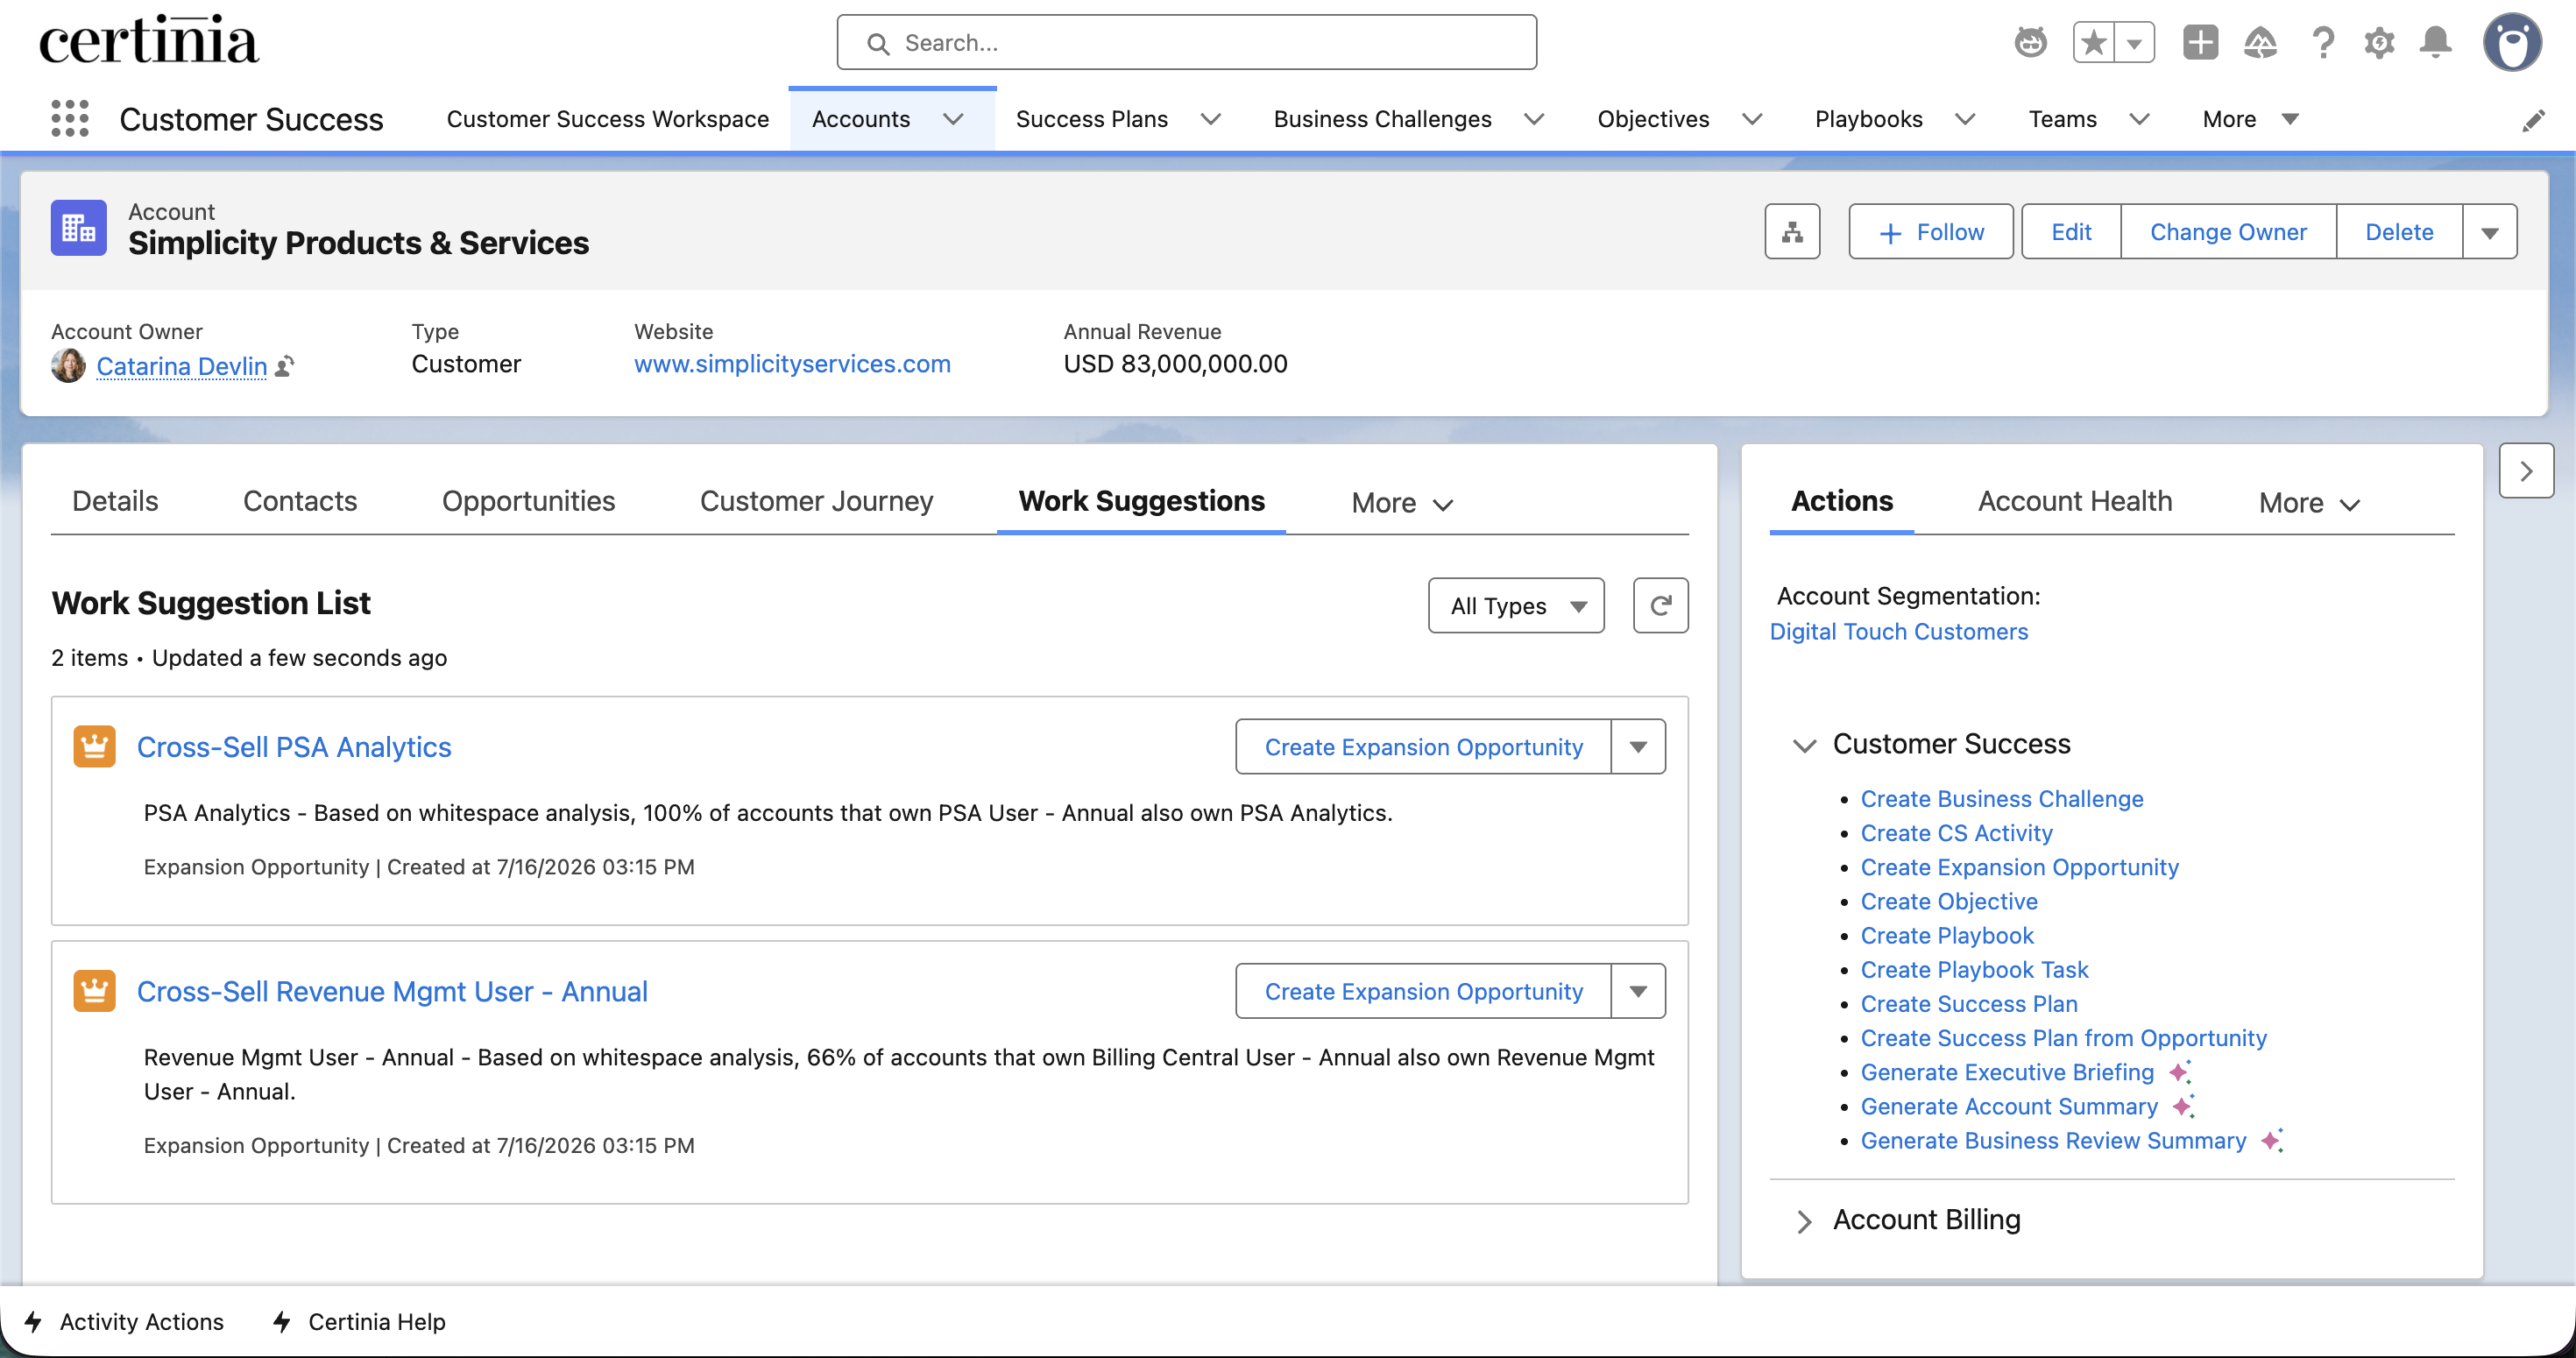Focus the global Search field
Image resolution: width=2576 pixels, height=1358 pixels.
click(1186, 42)
